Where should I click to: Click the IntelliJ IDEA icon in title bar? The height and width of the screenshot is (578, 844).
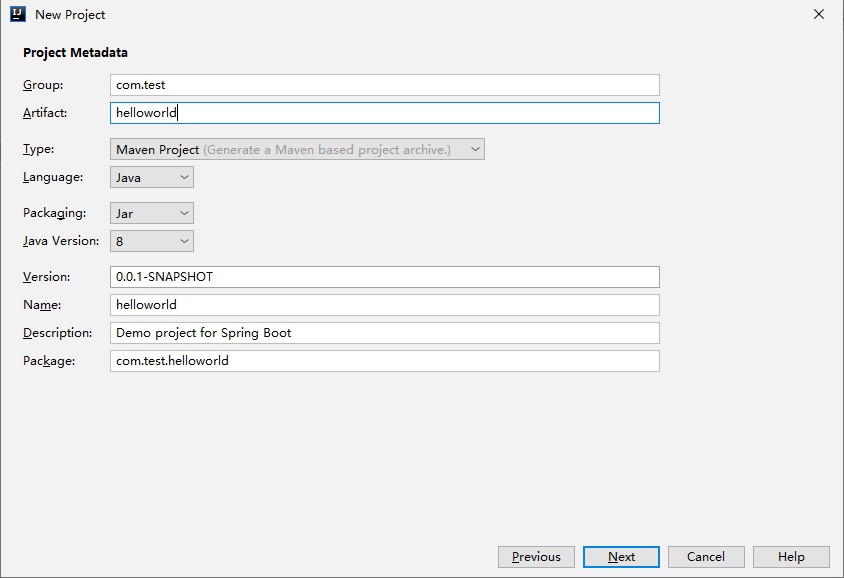(x=18, y=14)
